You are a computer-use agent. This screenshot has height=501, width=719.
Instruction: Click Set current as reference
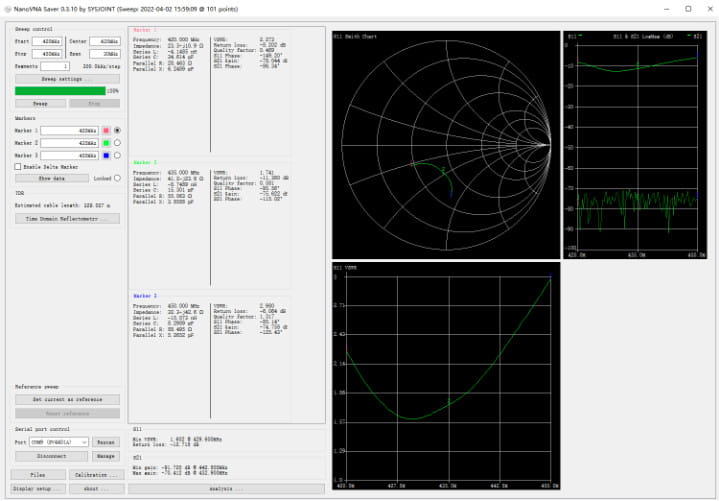click(67, 399)
